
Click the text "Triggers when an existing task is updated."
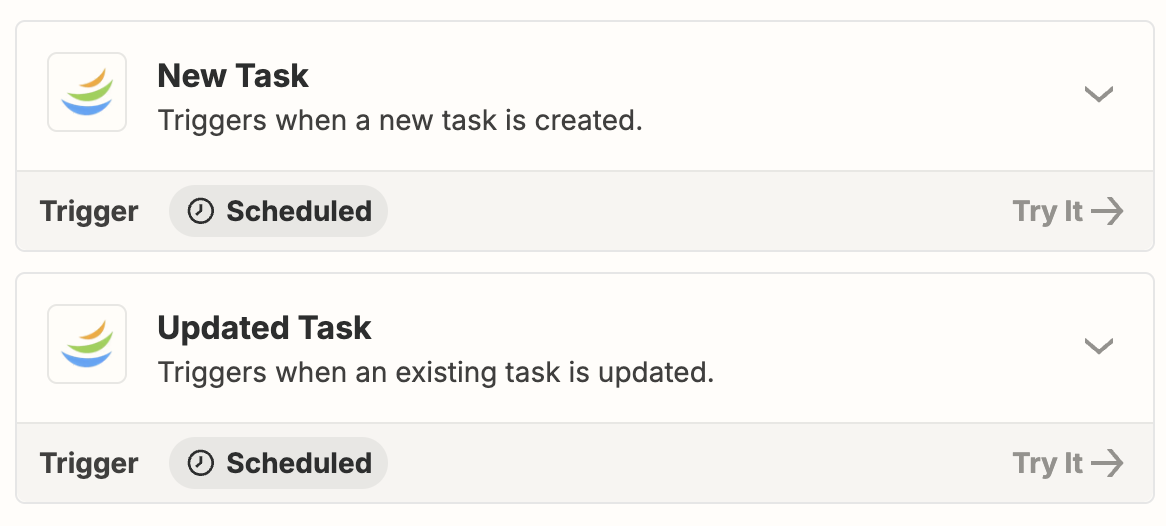point(436,372)
